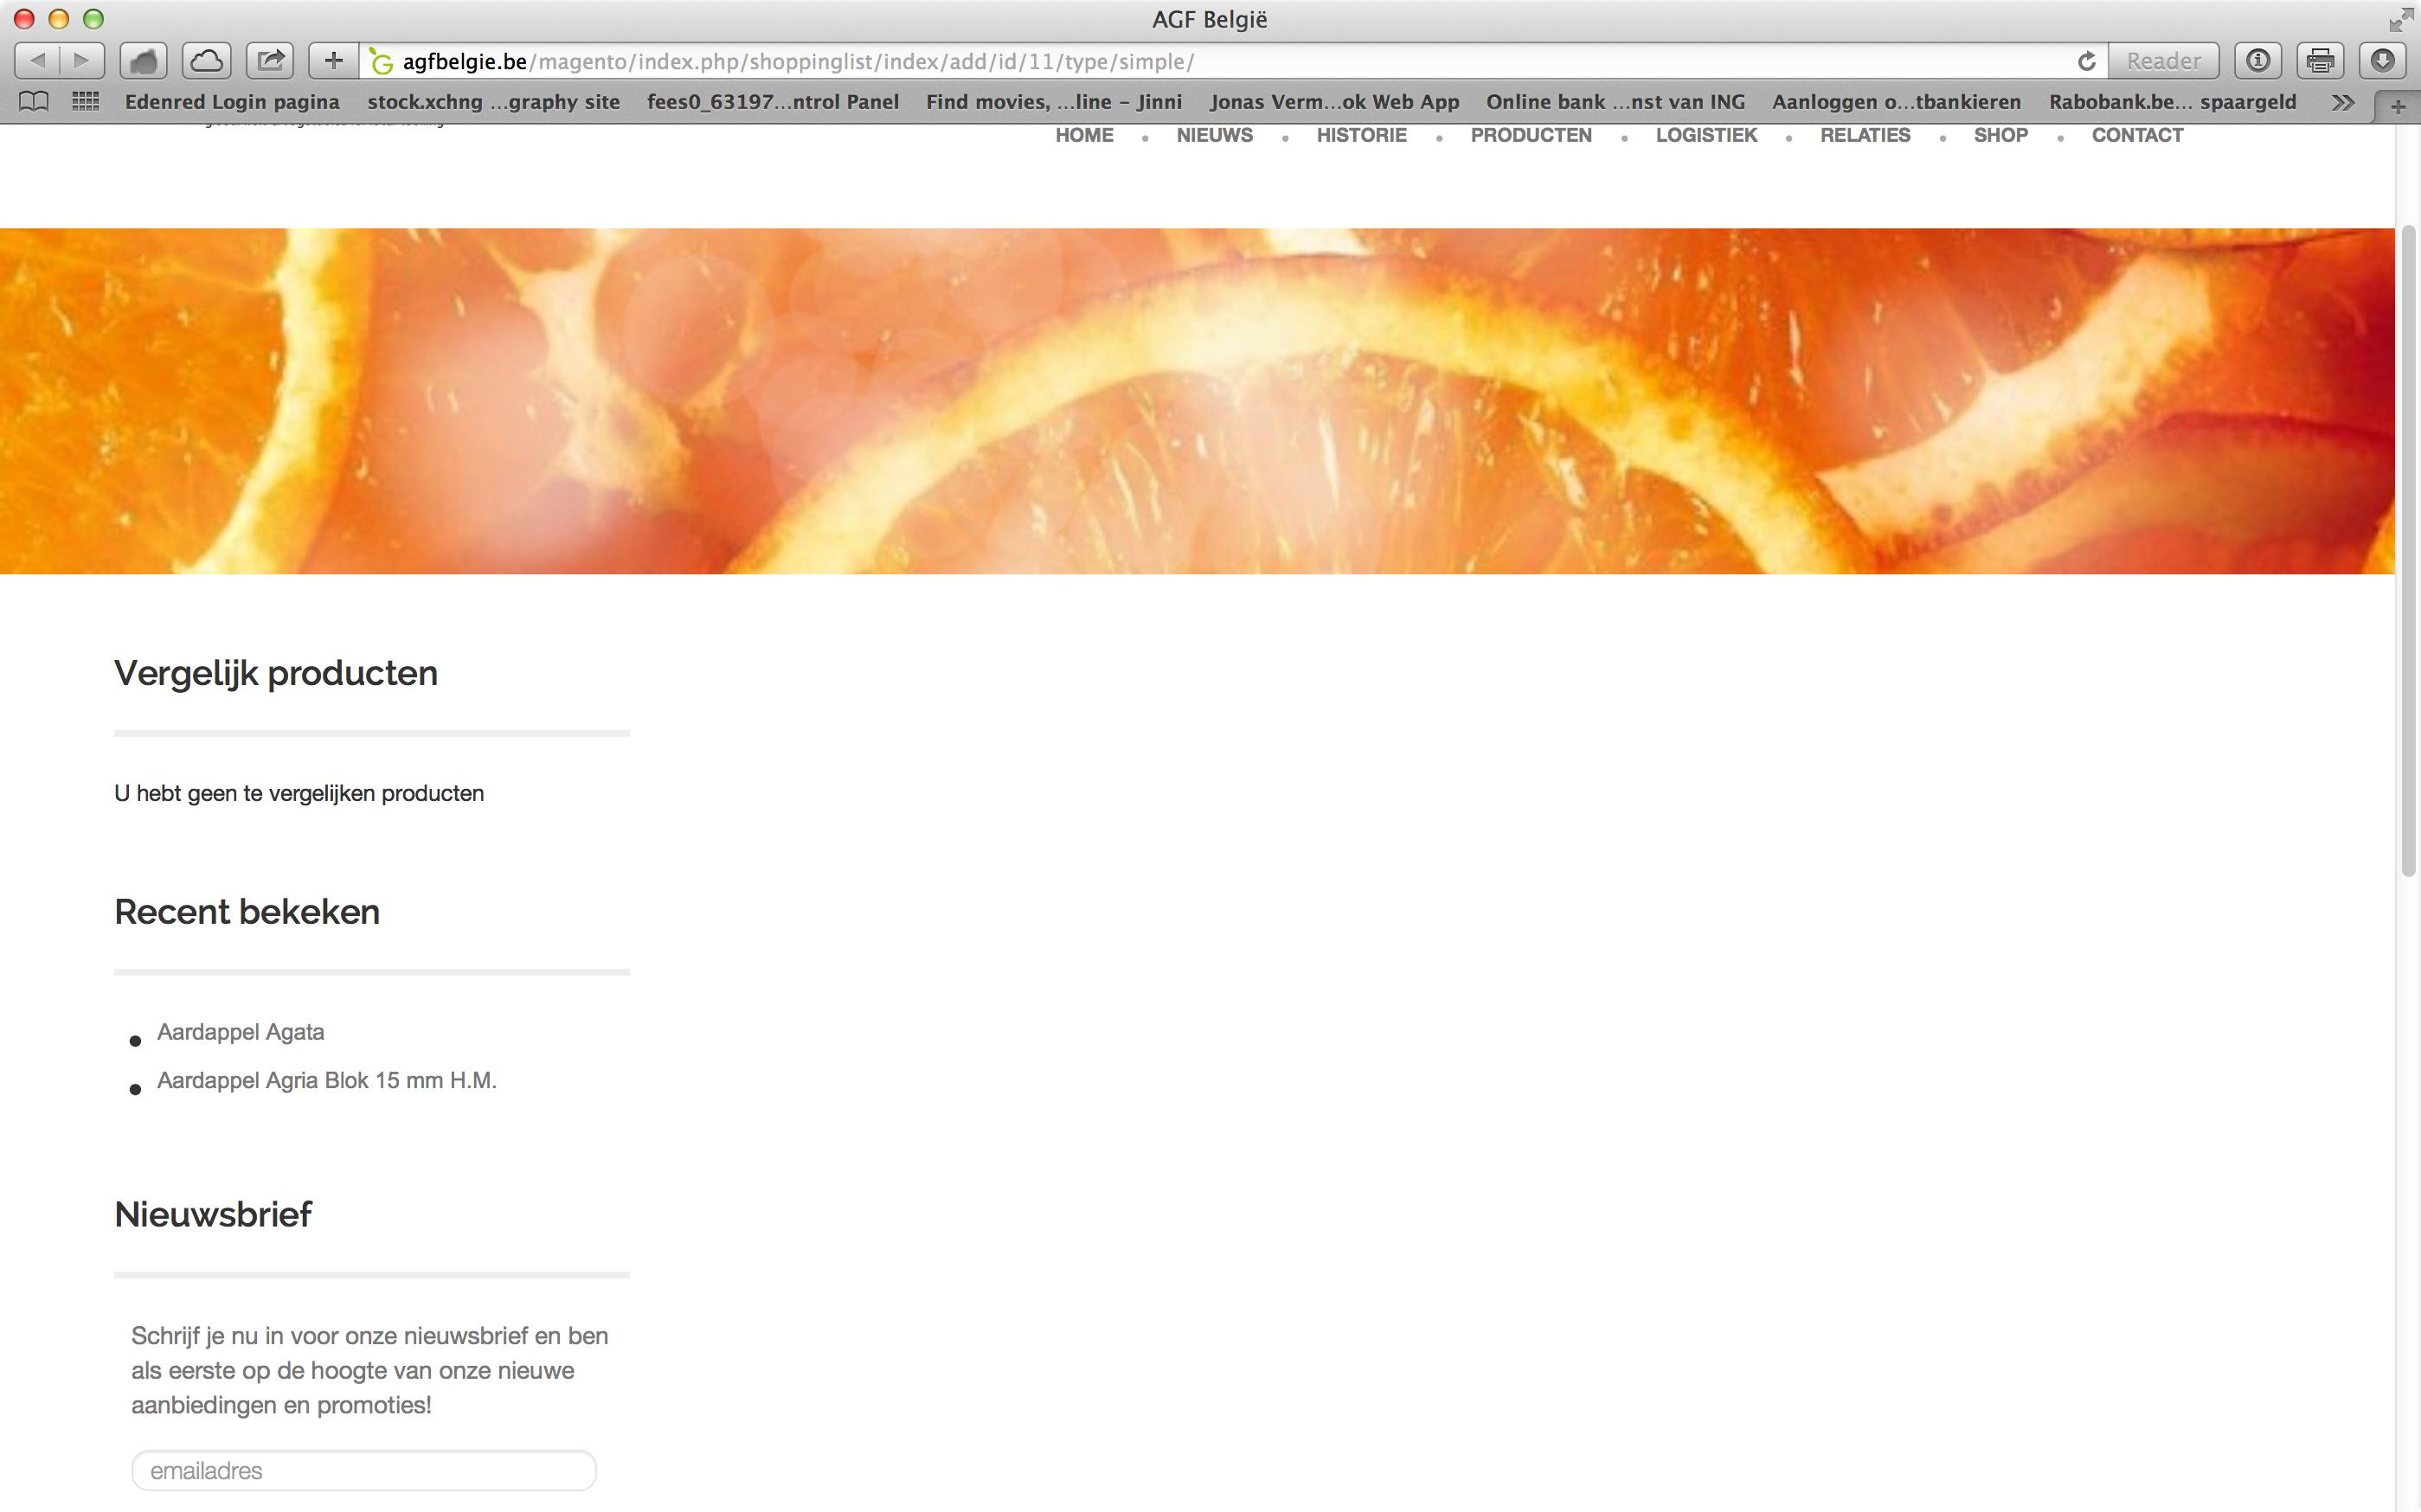Enter full screen with the corner arrows
The image size is (2421, 1512).
pos(2400,19)
